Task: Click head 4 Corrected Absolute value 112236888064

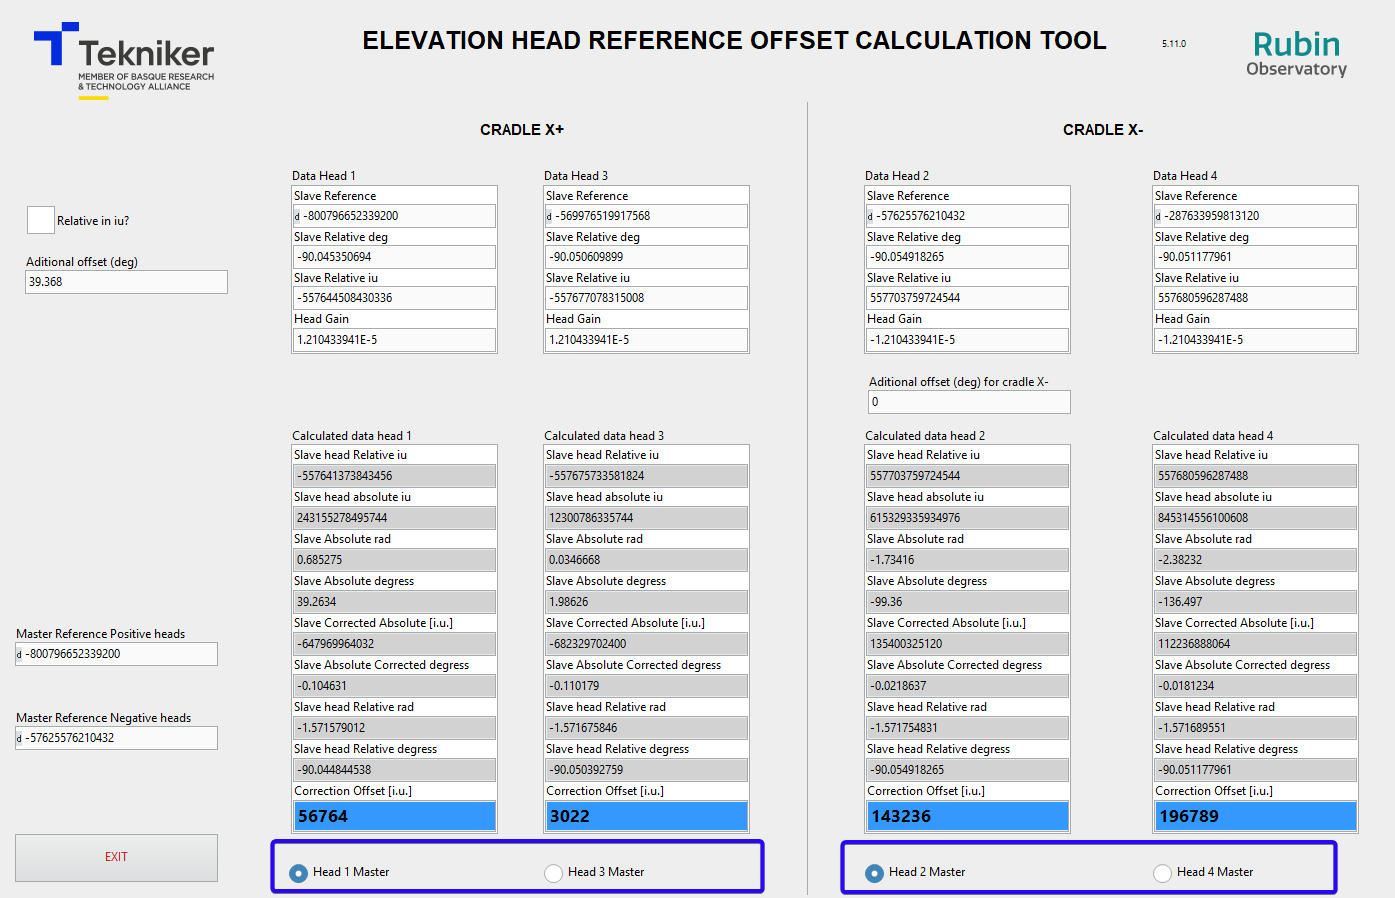Action: pyautogui.click(x=1255, y=644)
